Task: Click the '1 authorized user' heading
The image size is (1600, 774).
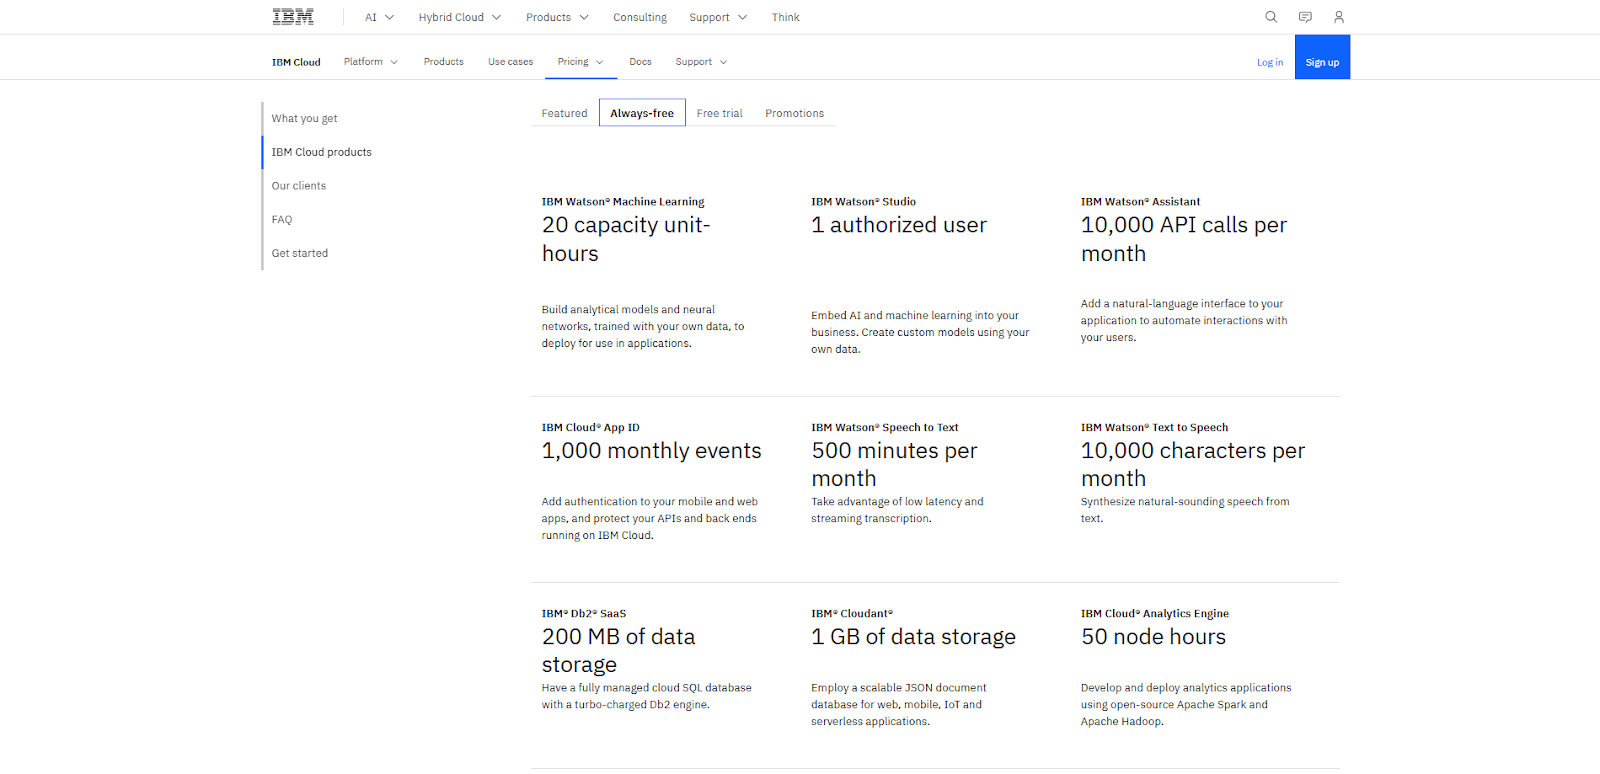Action: click(899, 225)
